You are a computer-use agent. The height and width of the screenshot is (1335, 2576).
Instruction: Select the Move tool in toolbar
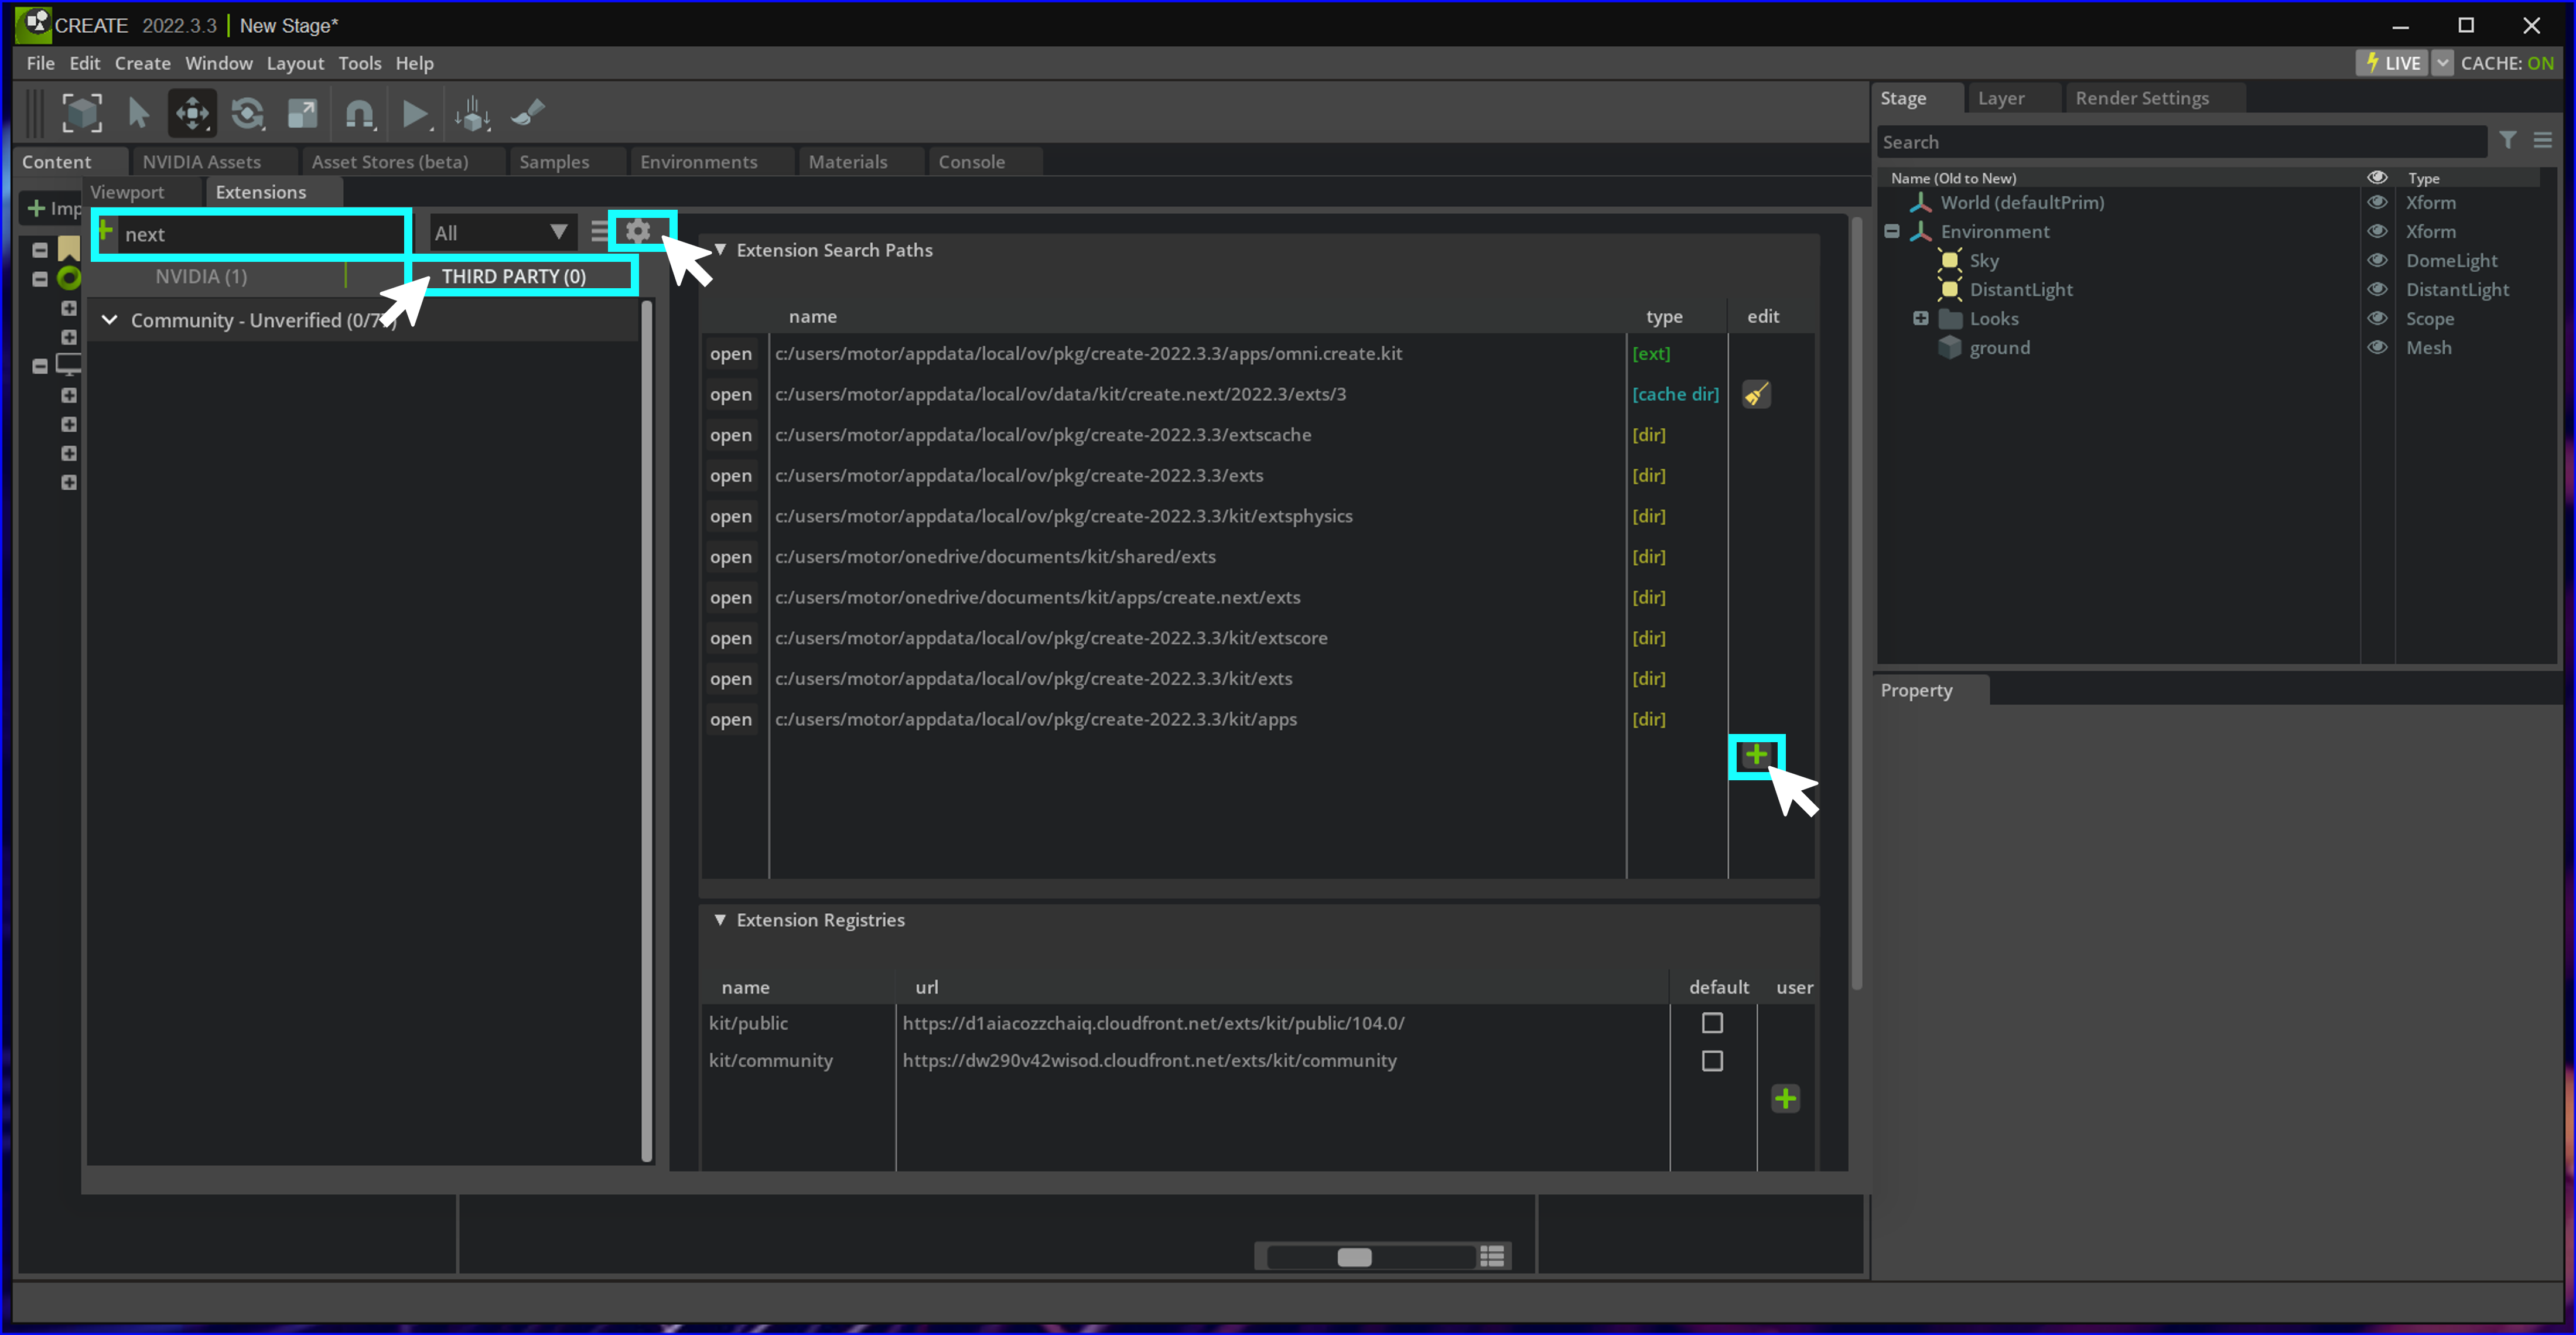[192, 114]
